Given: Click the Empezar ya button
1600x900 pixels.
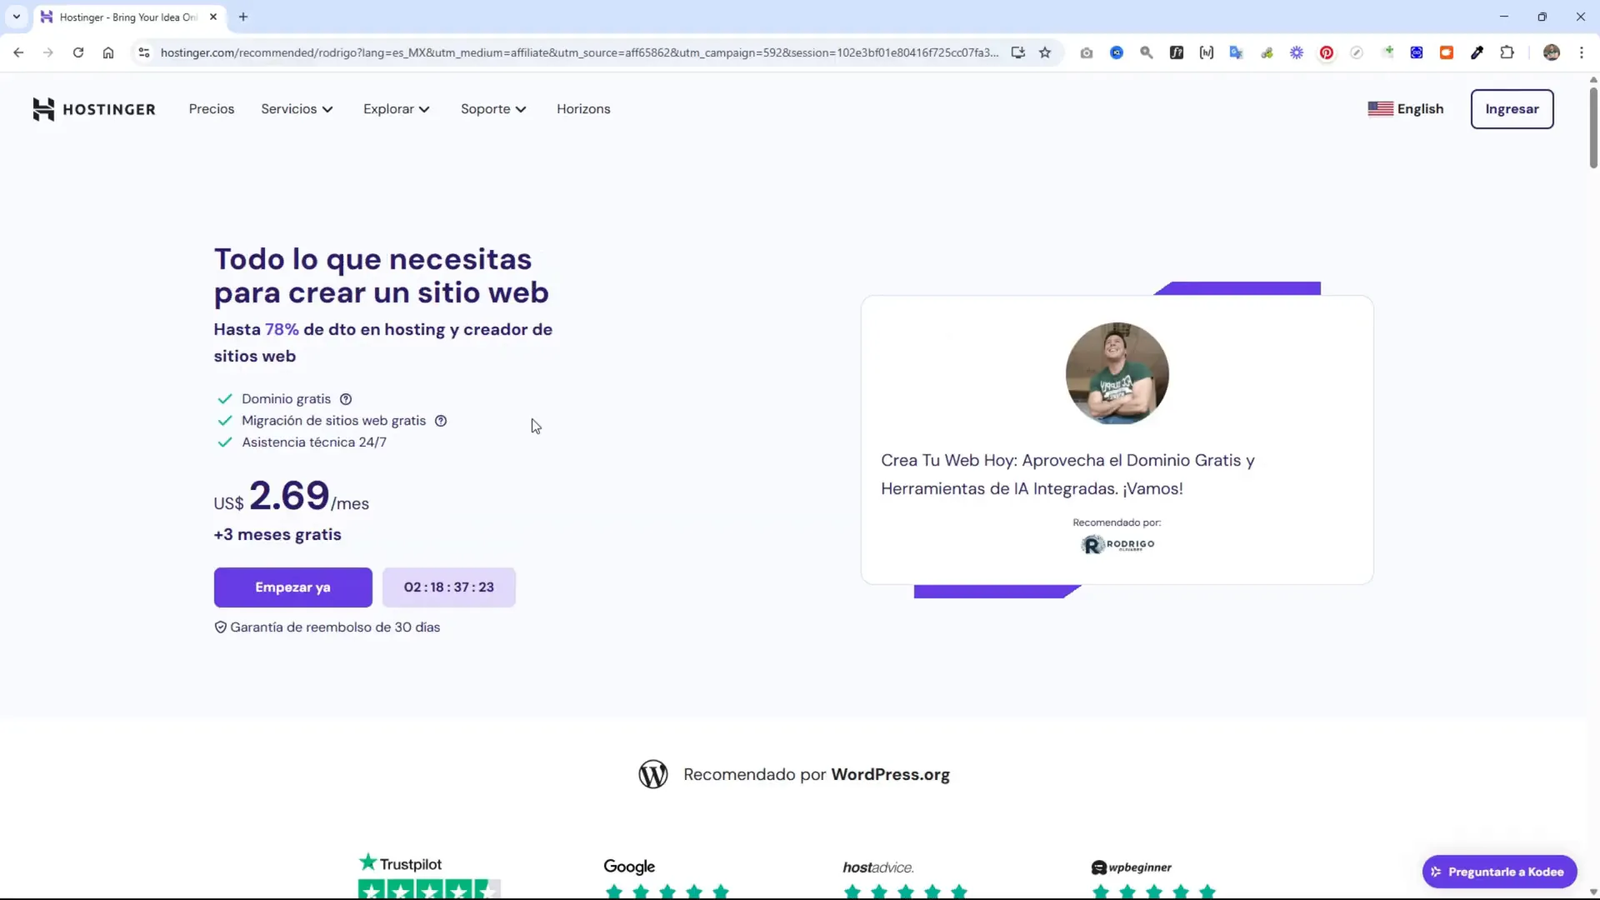Looking at the screenshot, I should pyautogui.click(x=292, y=587).
